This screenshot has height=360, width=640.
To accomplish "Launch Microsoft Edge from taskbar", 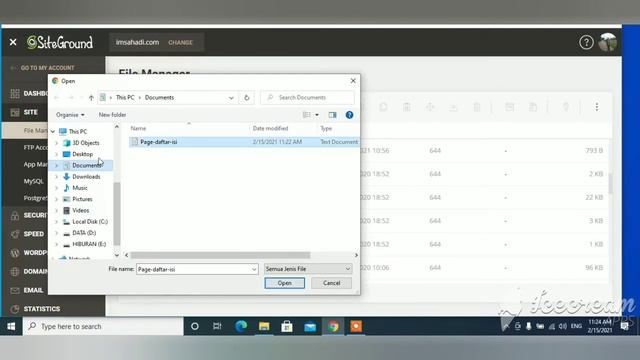I will tap(241, 326).
